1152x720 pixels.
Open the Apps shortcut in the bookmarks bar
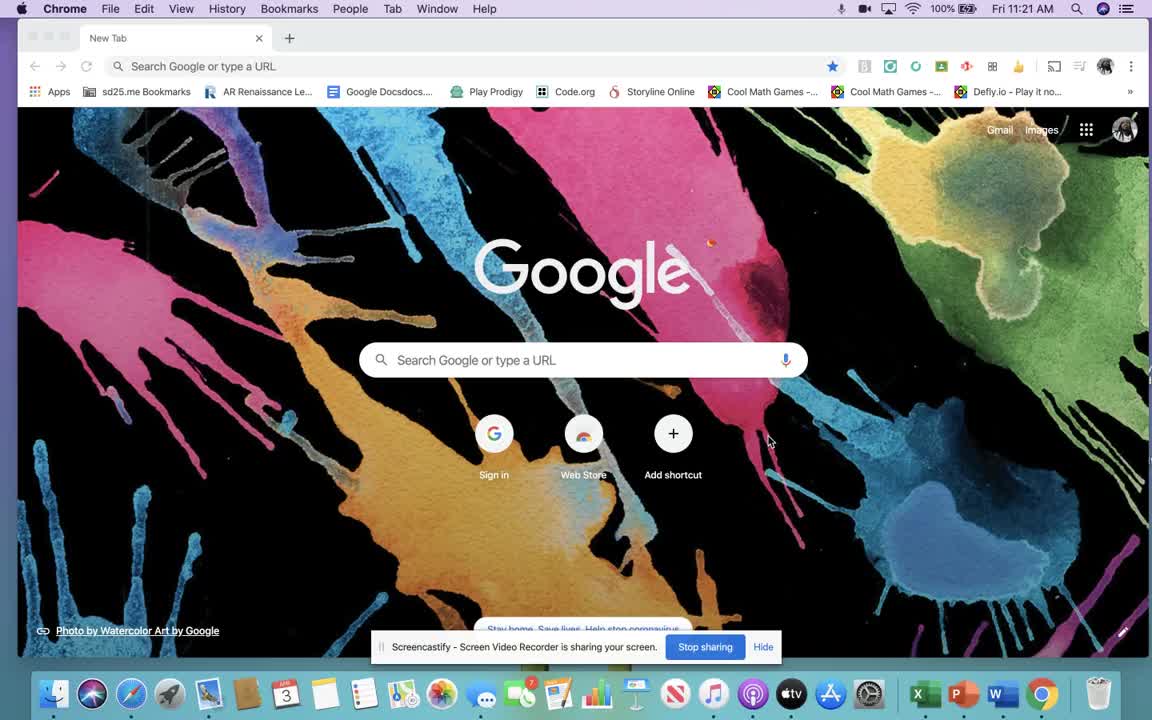click(50, 92)
